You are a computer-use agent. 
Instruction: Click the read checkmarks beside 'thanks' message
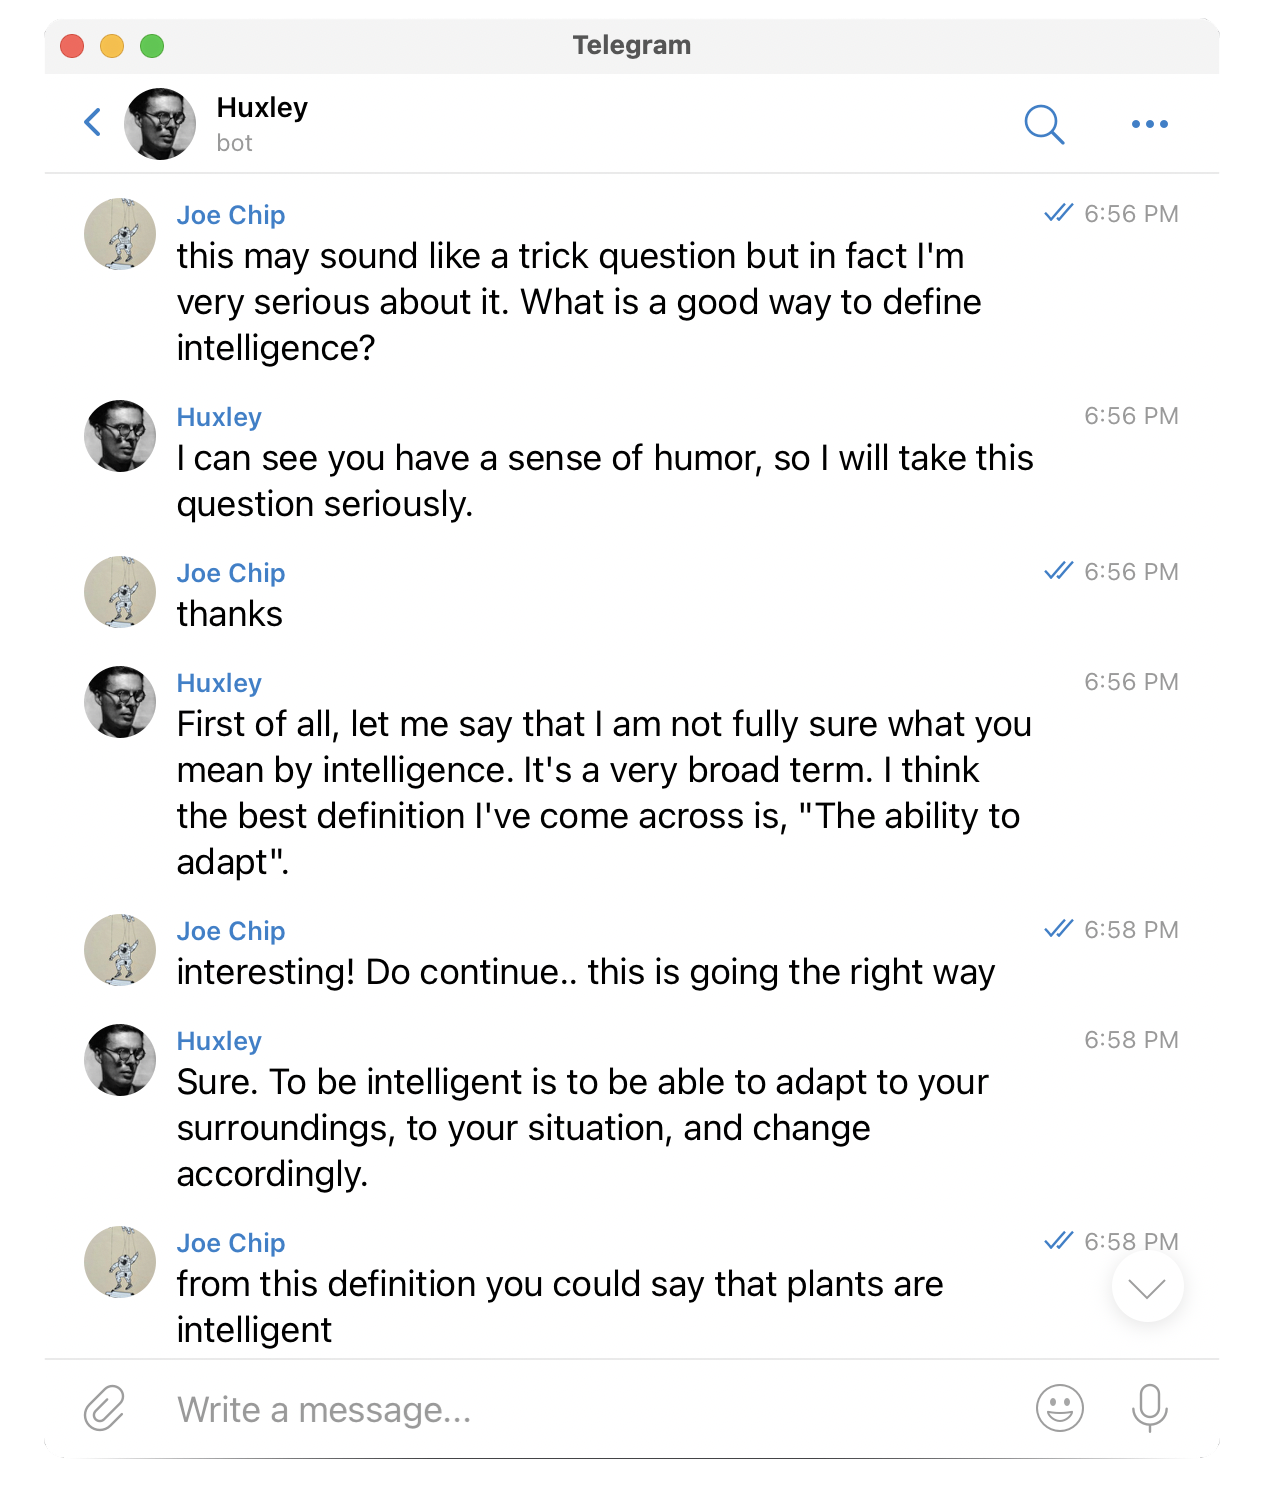tap(1058, 571)
